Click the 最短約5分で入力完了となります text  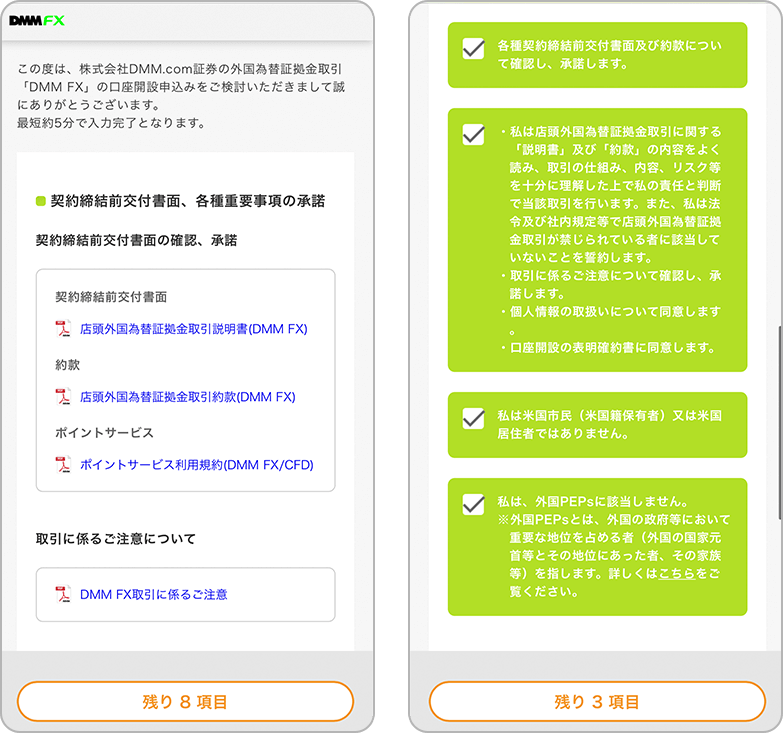pyautogui.click(x=112, y=123)
